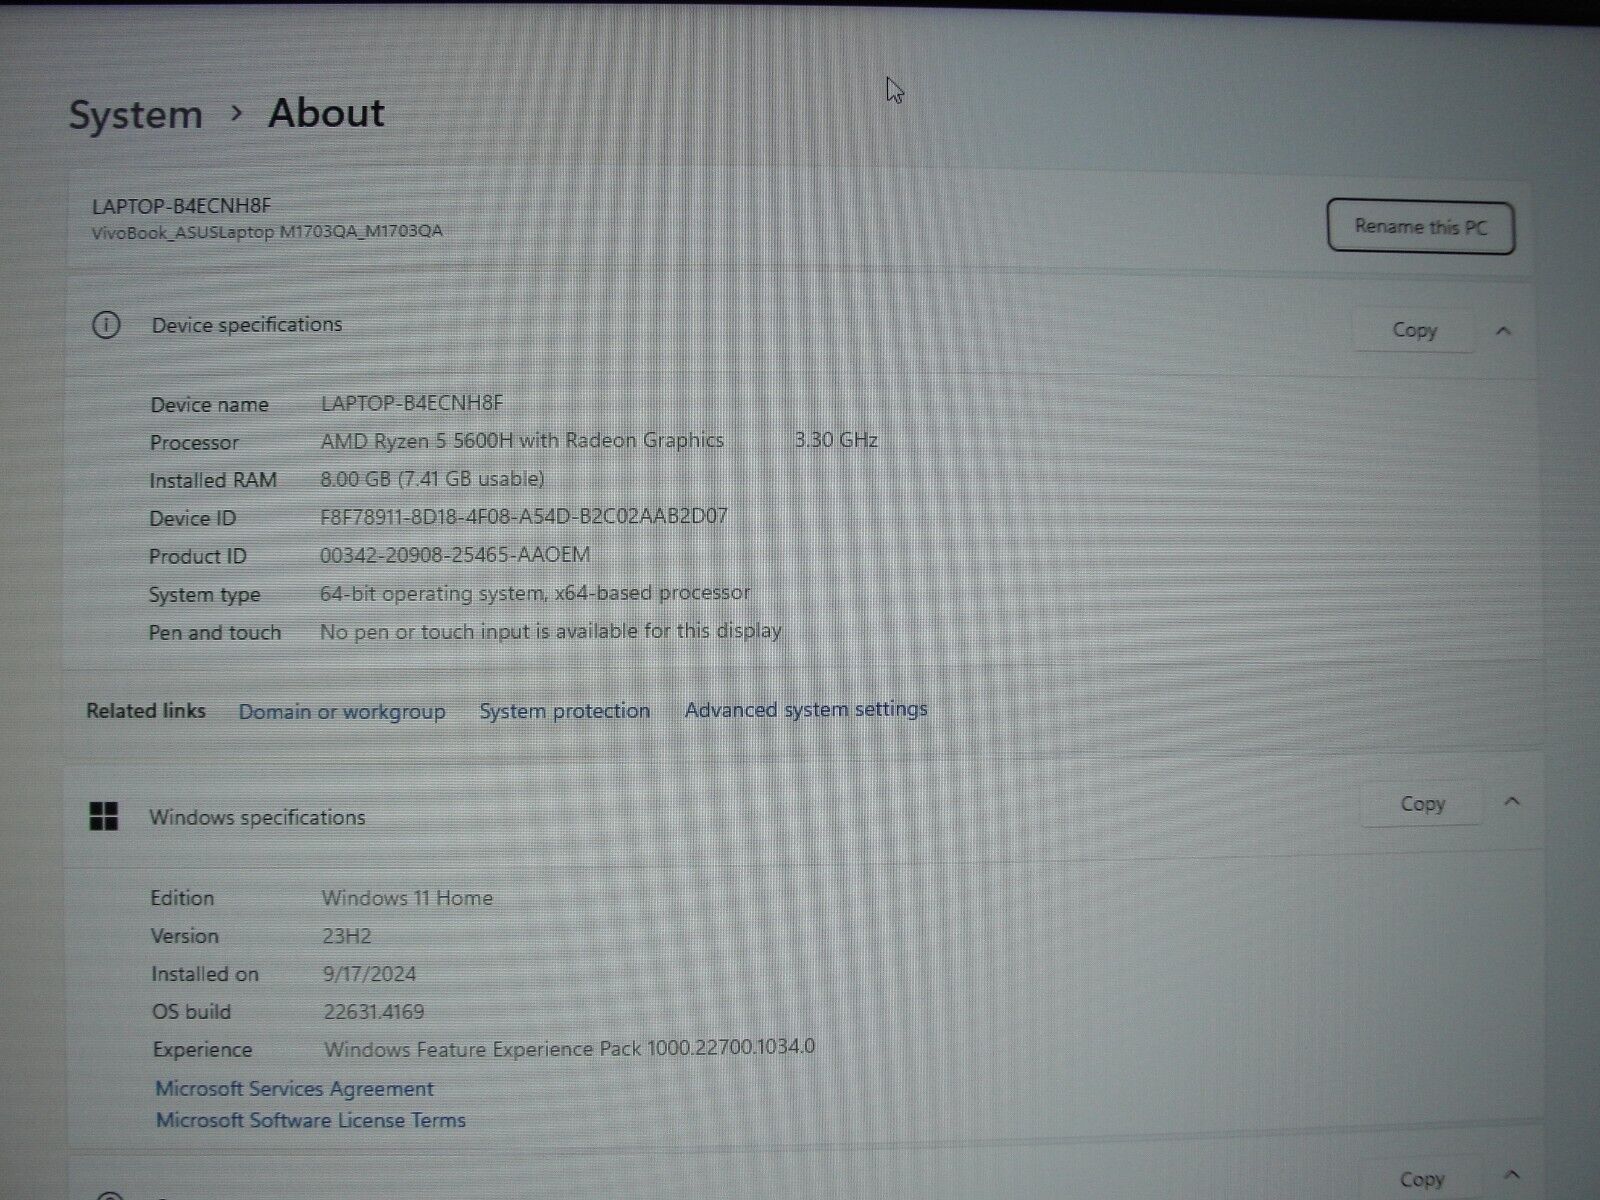Copy the Windows specifications details
The height and width of the screenshot is (1200, 1600).
tap(1422, 804)
